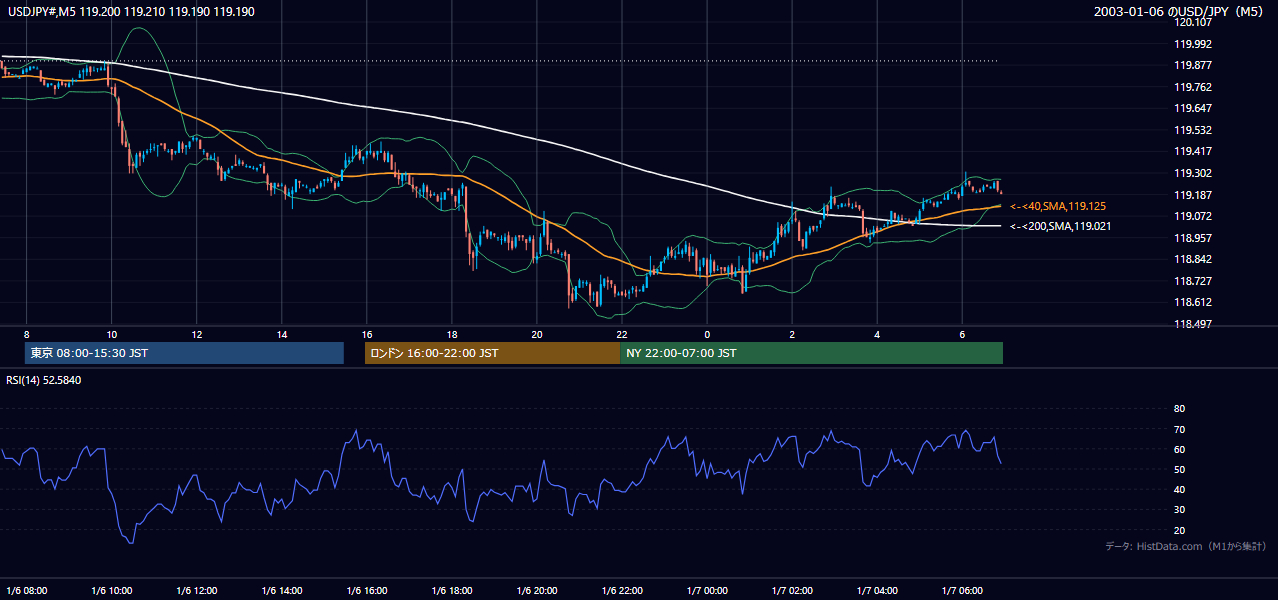Click hour tick 0 on chart axis

[707, 334]
